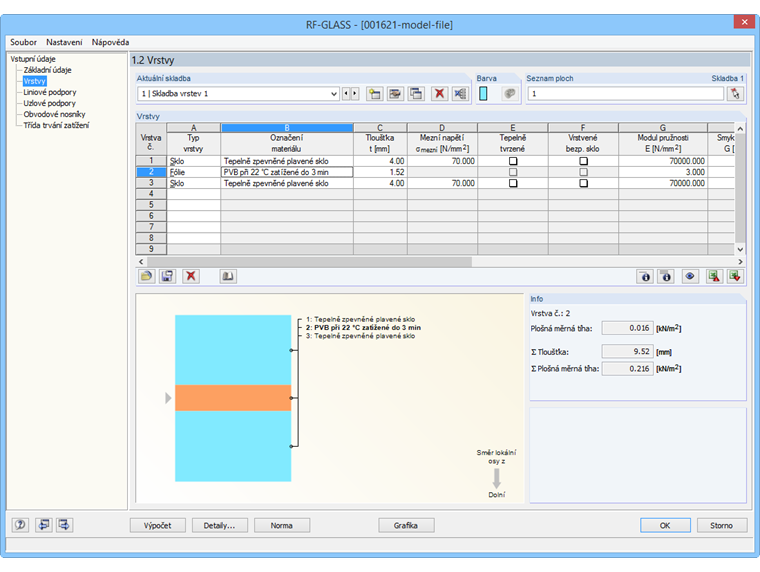The height and width of the screenshot is (572, 760).
Task: Open the Soubor menu
Action: point(23,42)
